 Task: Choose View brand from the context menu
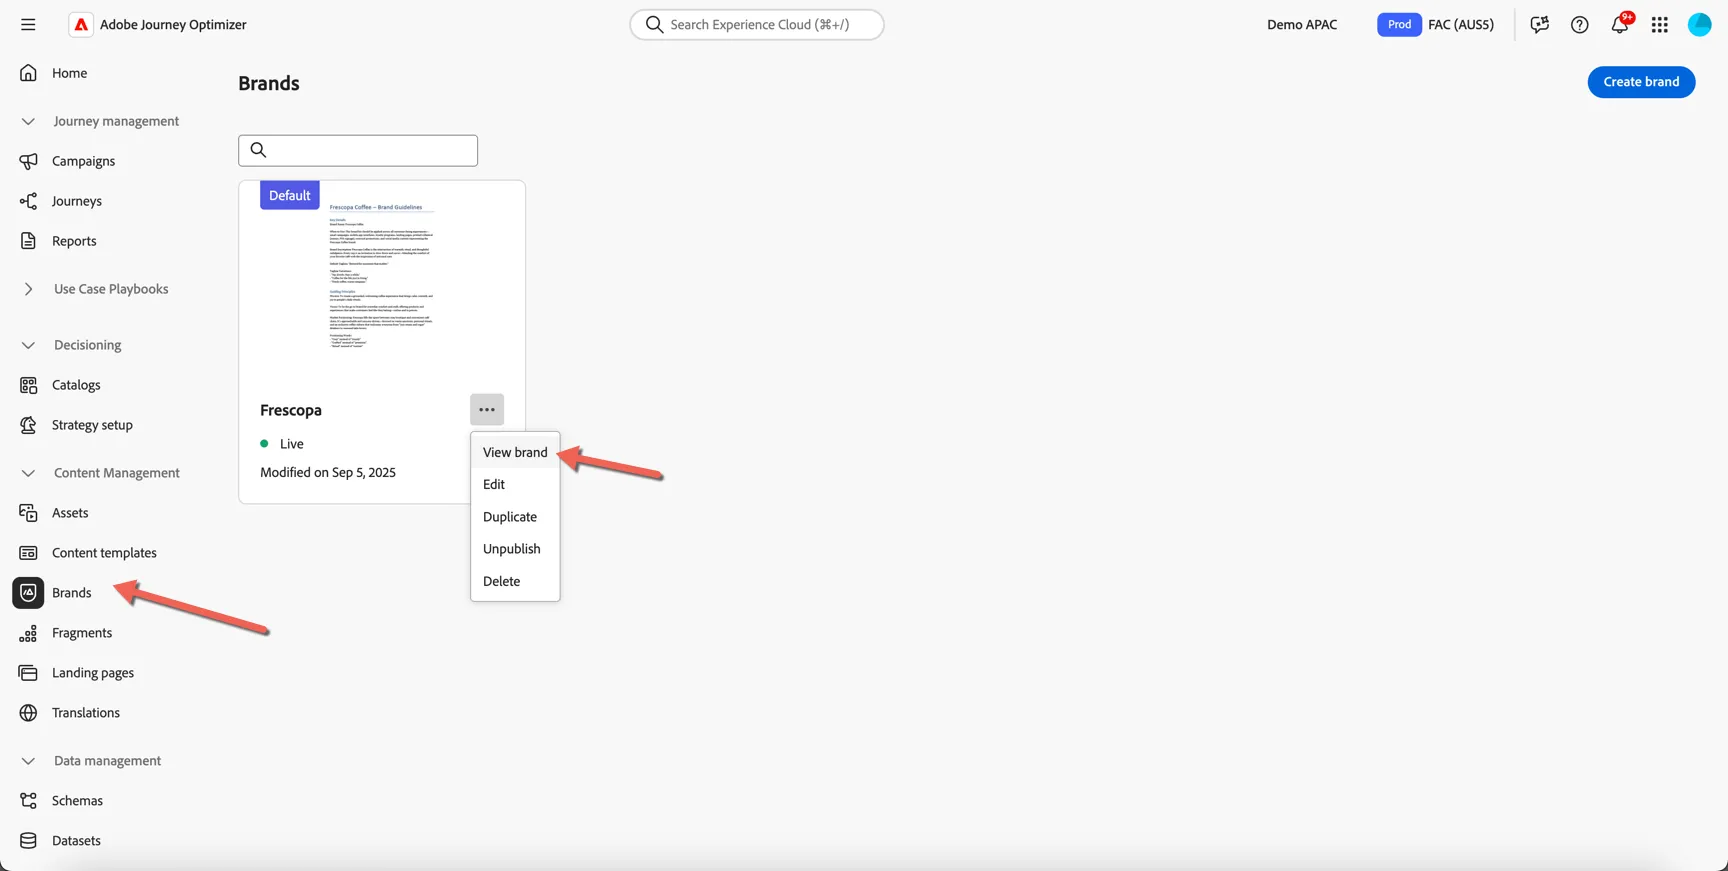[x=515, y=452]
